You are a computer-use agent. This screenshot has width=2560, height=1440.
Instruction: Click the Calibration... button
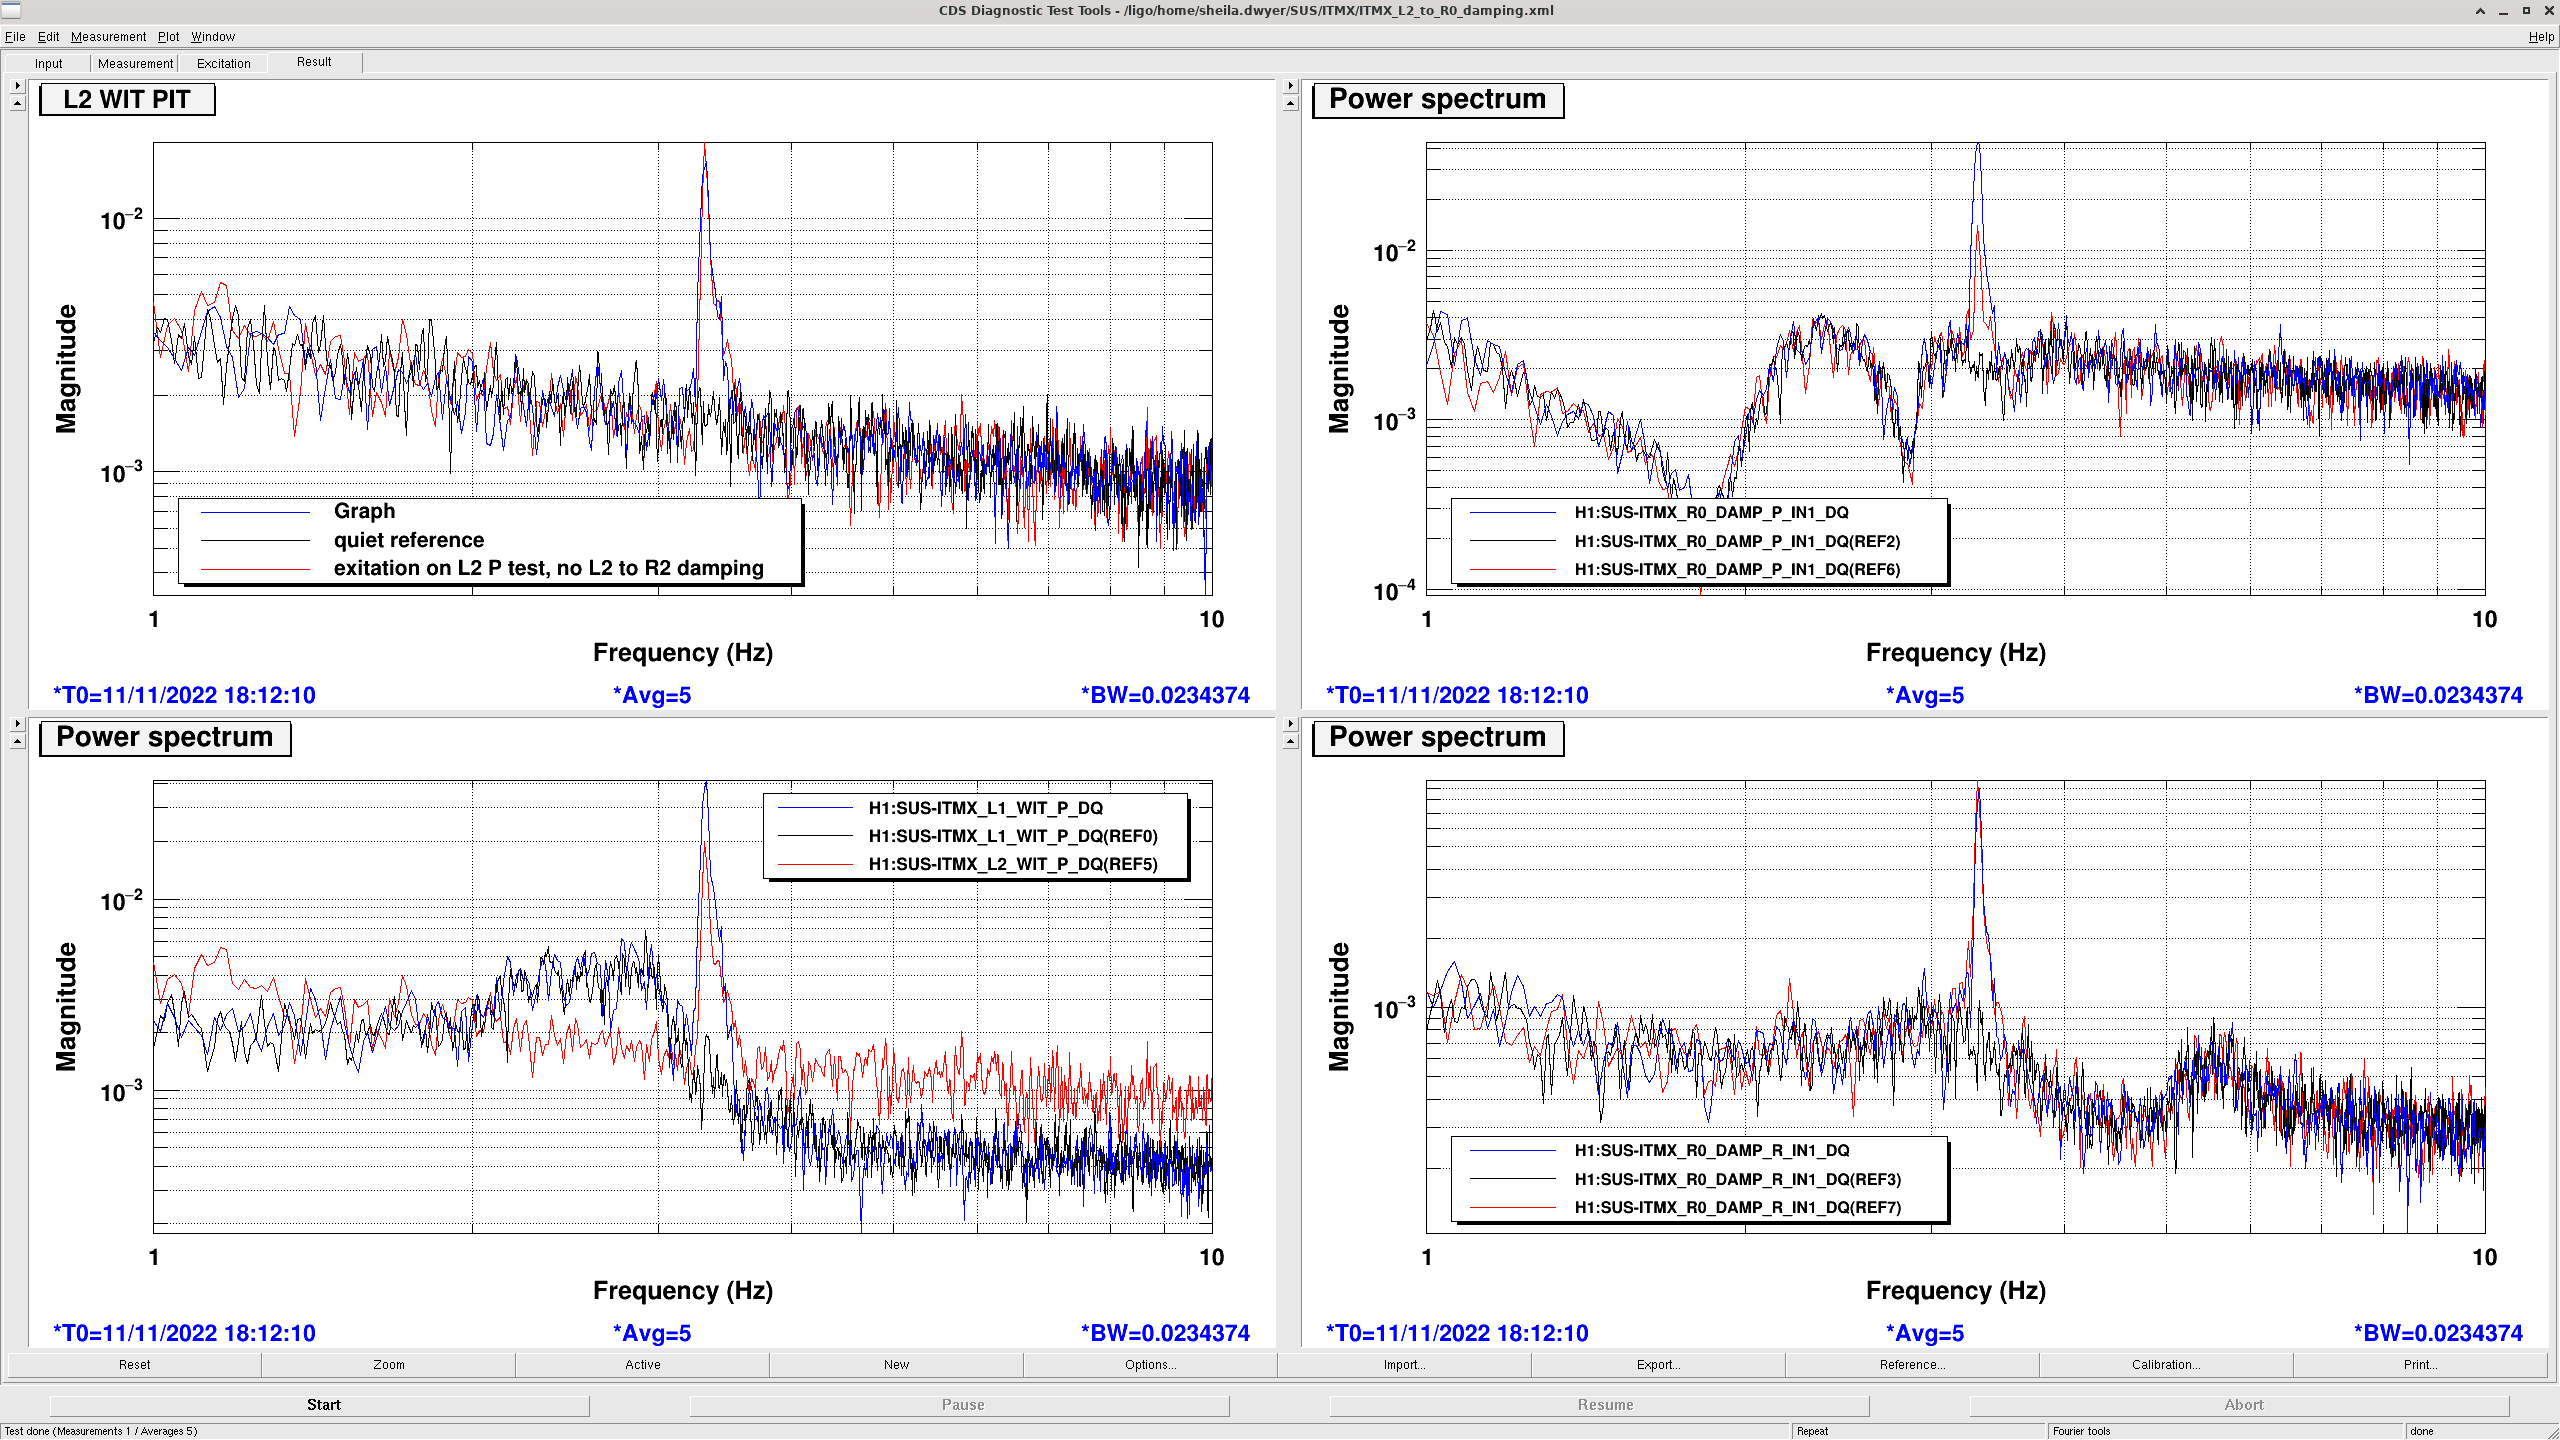(2166, 1364)
